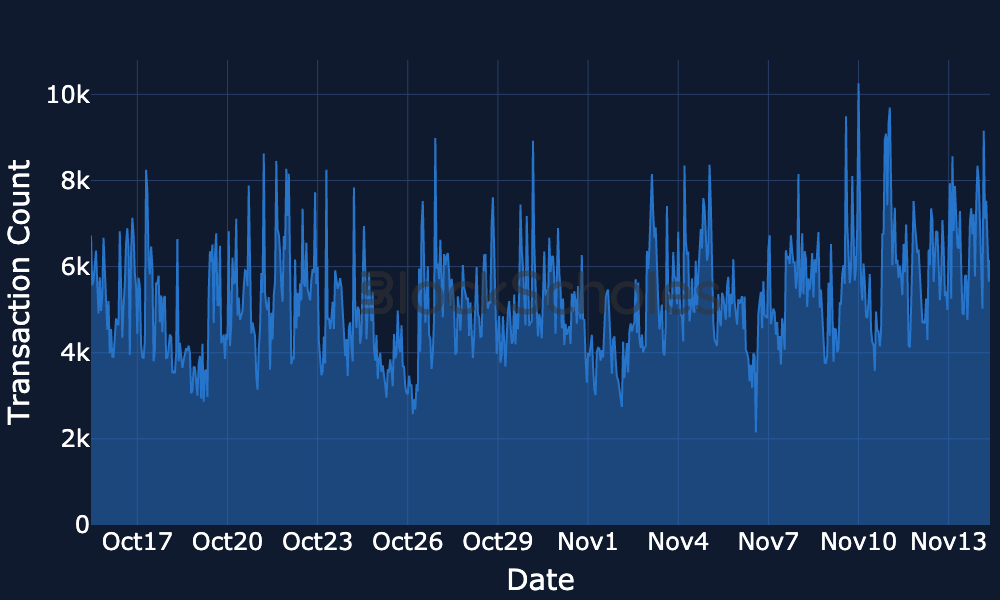Click the highest peak near Nov10
The height and width of the screenshot is (600, 1000).
[858, 84]
